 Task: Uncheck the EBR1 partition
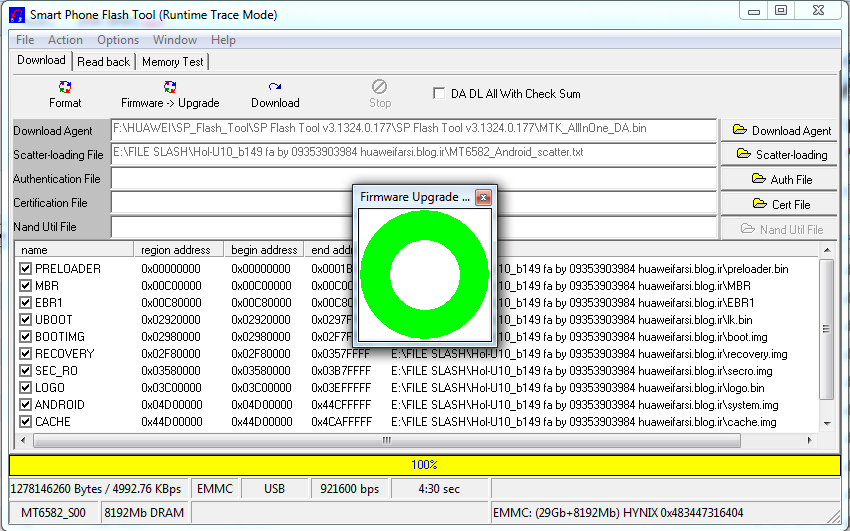tap(25, 302)
